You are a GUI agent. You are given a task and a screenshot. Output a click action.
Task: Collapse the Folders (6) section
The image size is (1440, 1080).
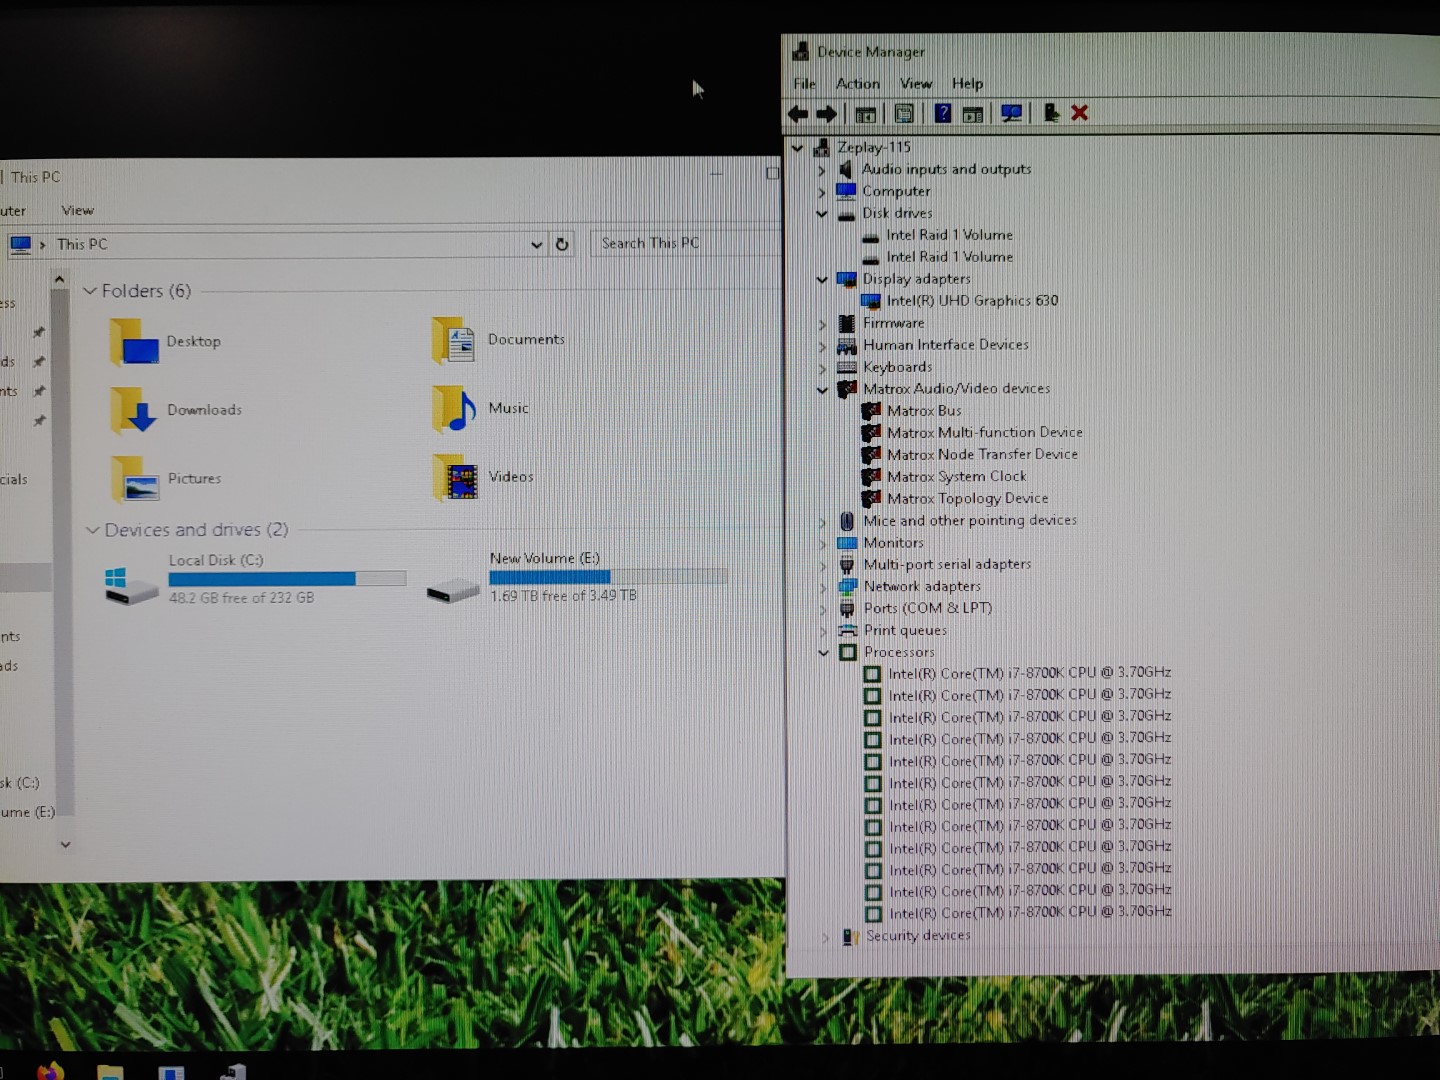[x=90, y=291]
